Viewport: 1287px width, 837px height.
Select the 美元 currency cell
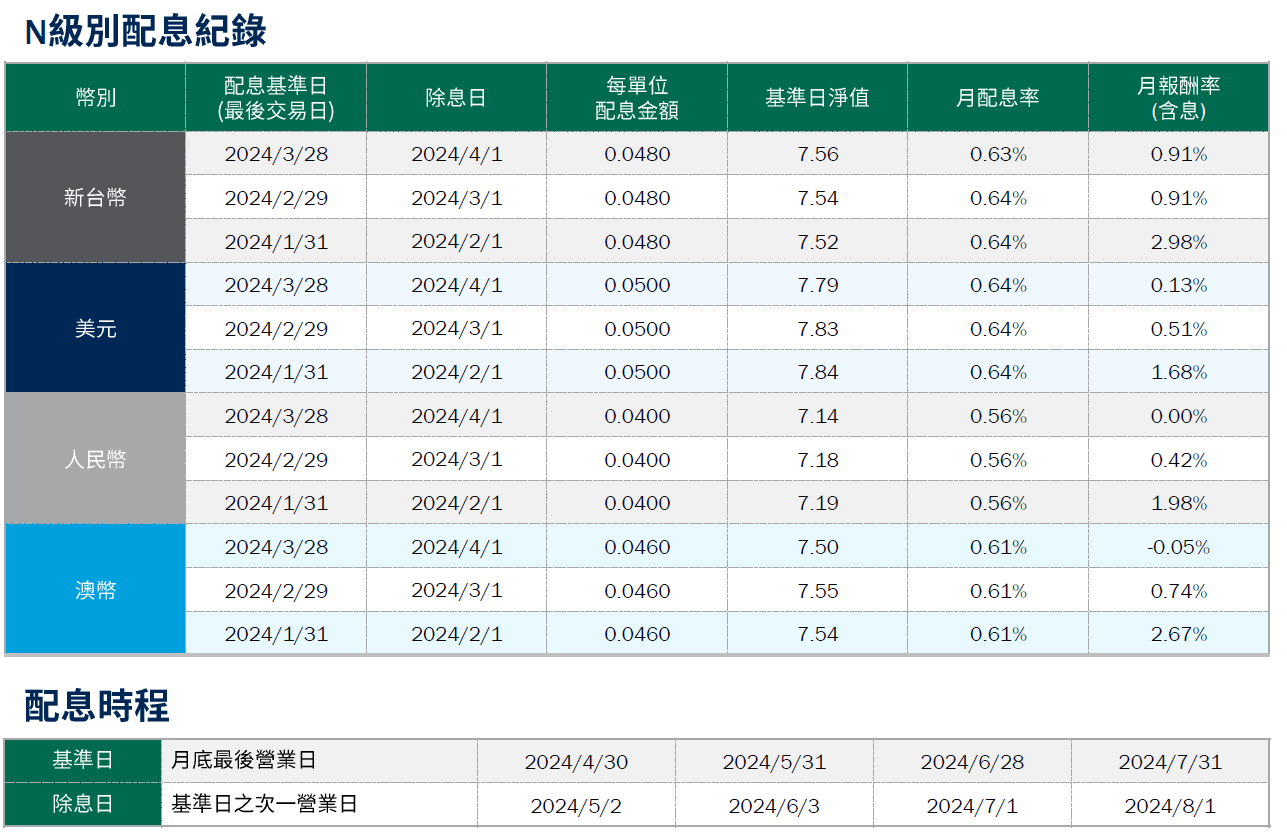(x=95, y=329)
